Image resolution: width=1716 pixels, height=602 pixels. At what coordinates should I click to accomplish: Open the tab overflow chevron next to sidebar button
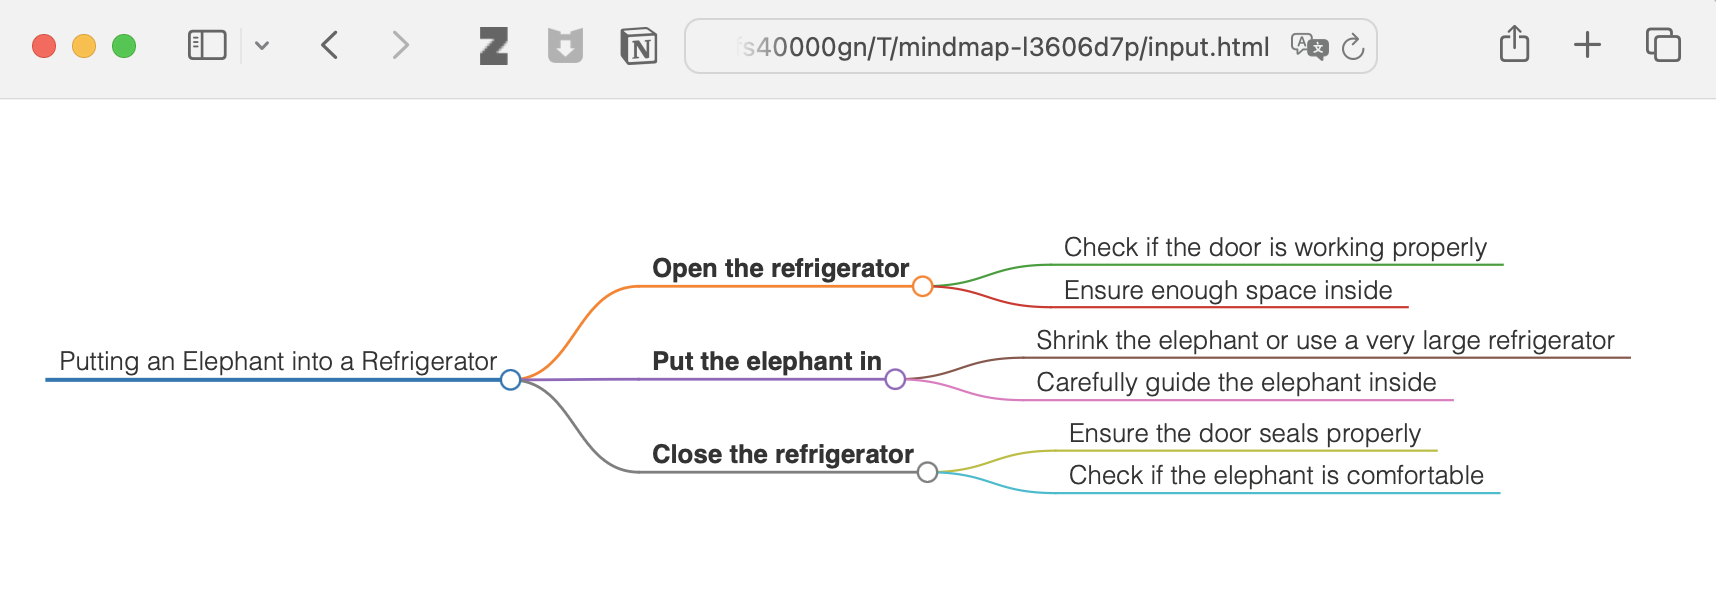click(x=263, y=45)
